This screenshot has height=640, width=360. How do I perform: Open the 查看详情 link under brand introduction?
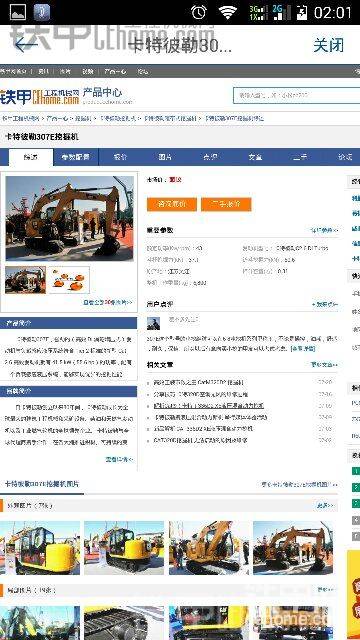coord(120,459)
